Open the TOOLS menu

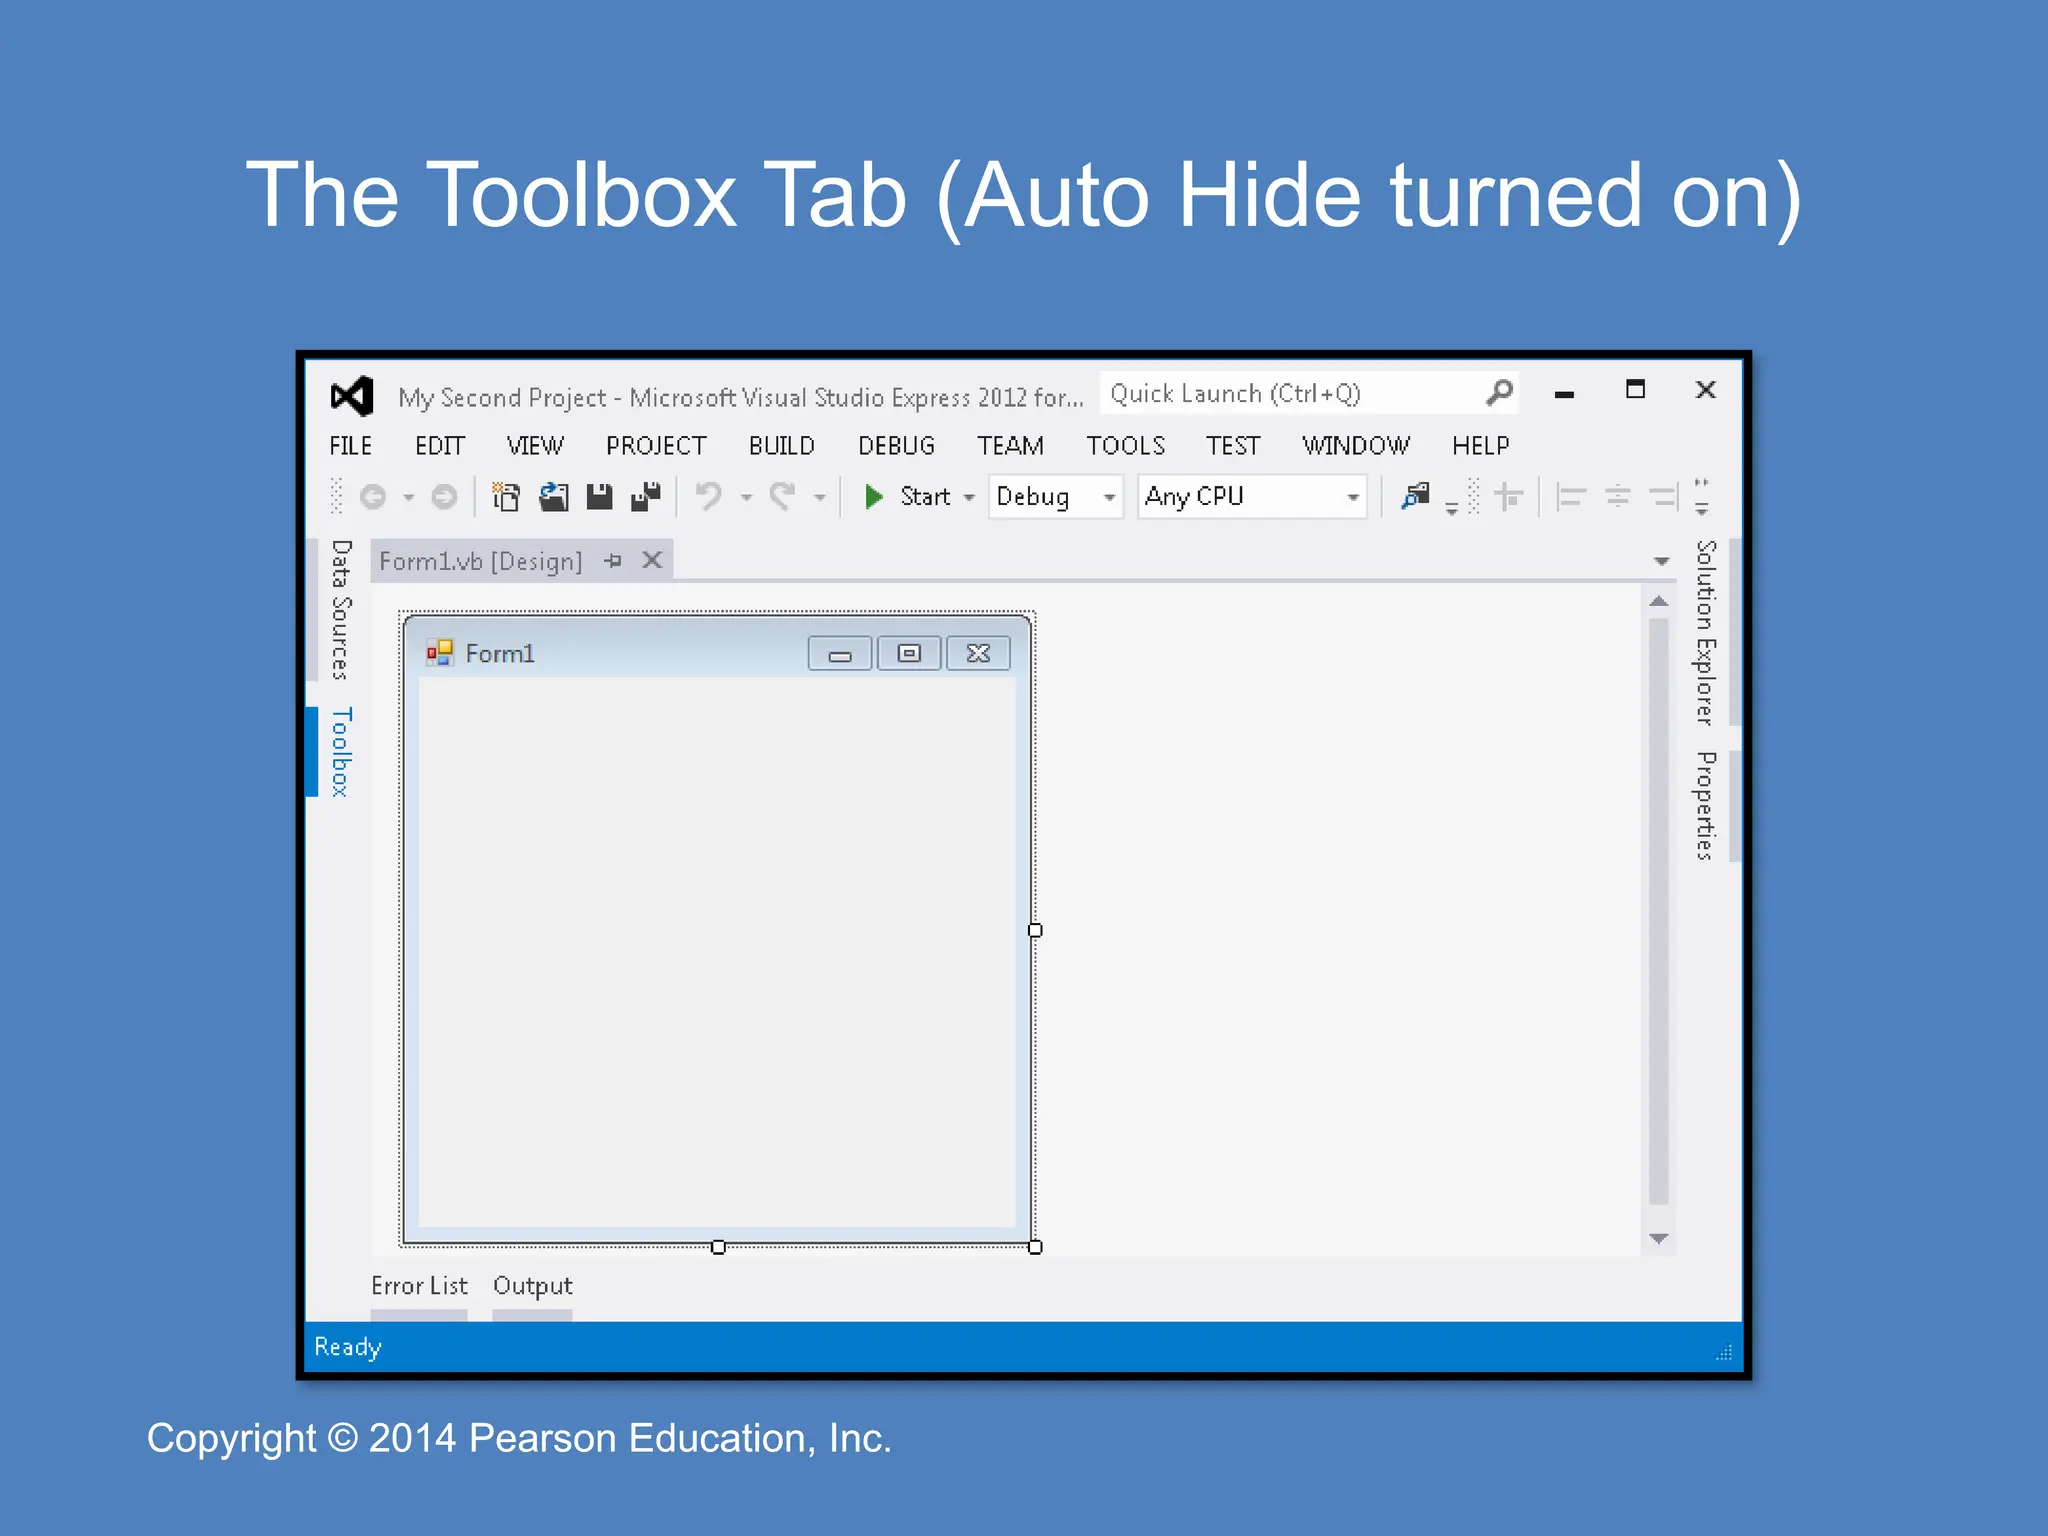[1126, 446]
